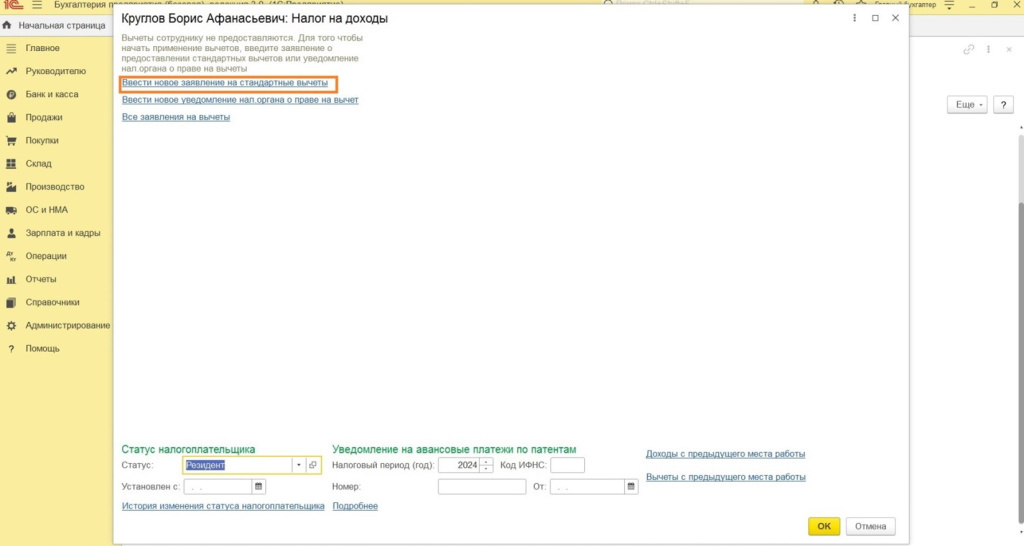Screen dimensions: 1024x546
Task: Click the Начальная страница home icon
Action: pyautogui.click(x=7, y=24)
